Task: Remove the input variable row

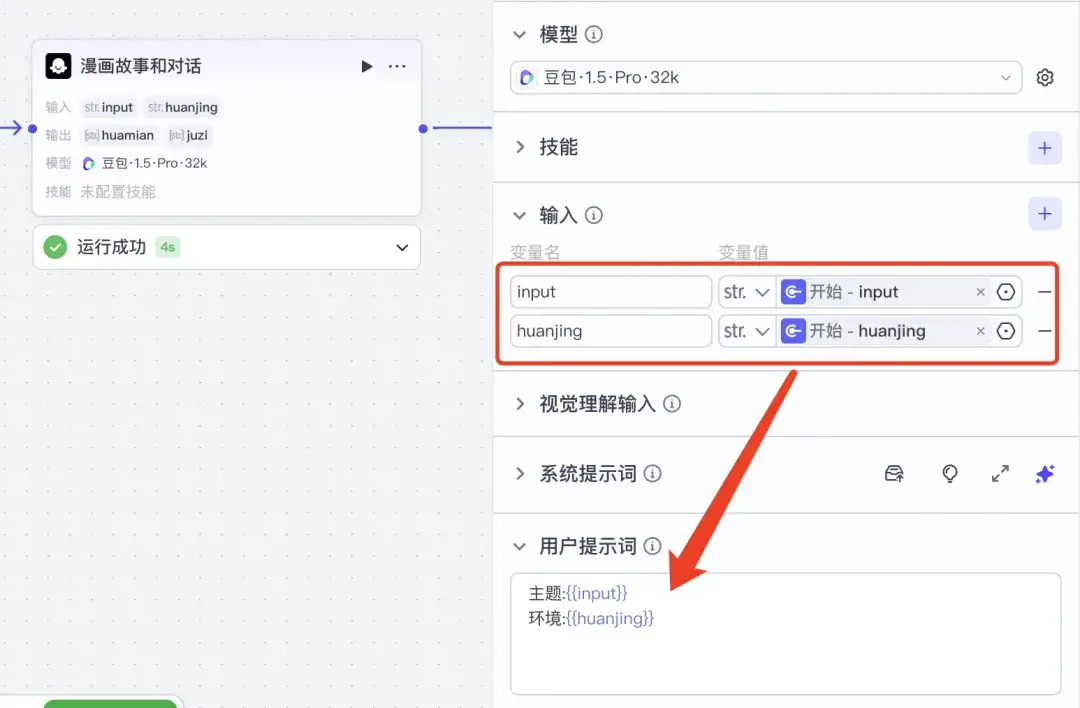Action: click(x=1044, y=292)
